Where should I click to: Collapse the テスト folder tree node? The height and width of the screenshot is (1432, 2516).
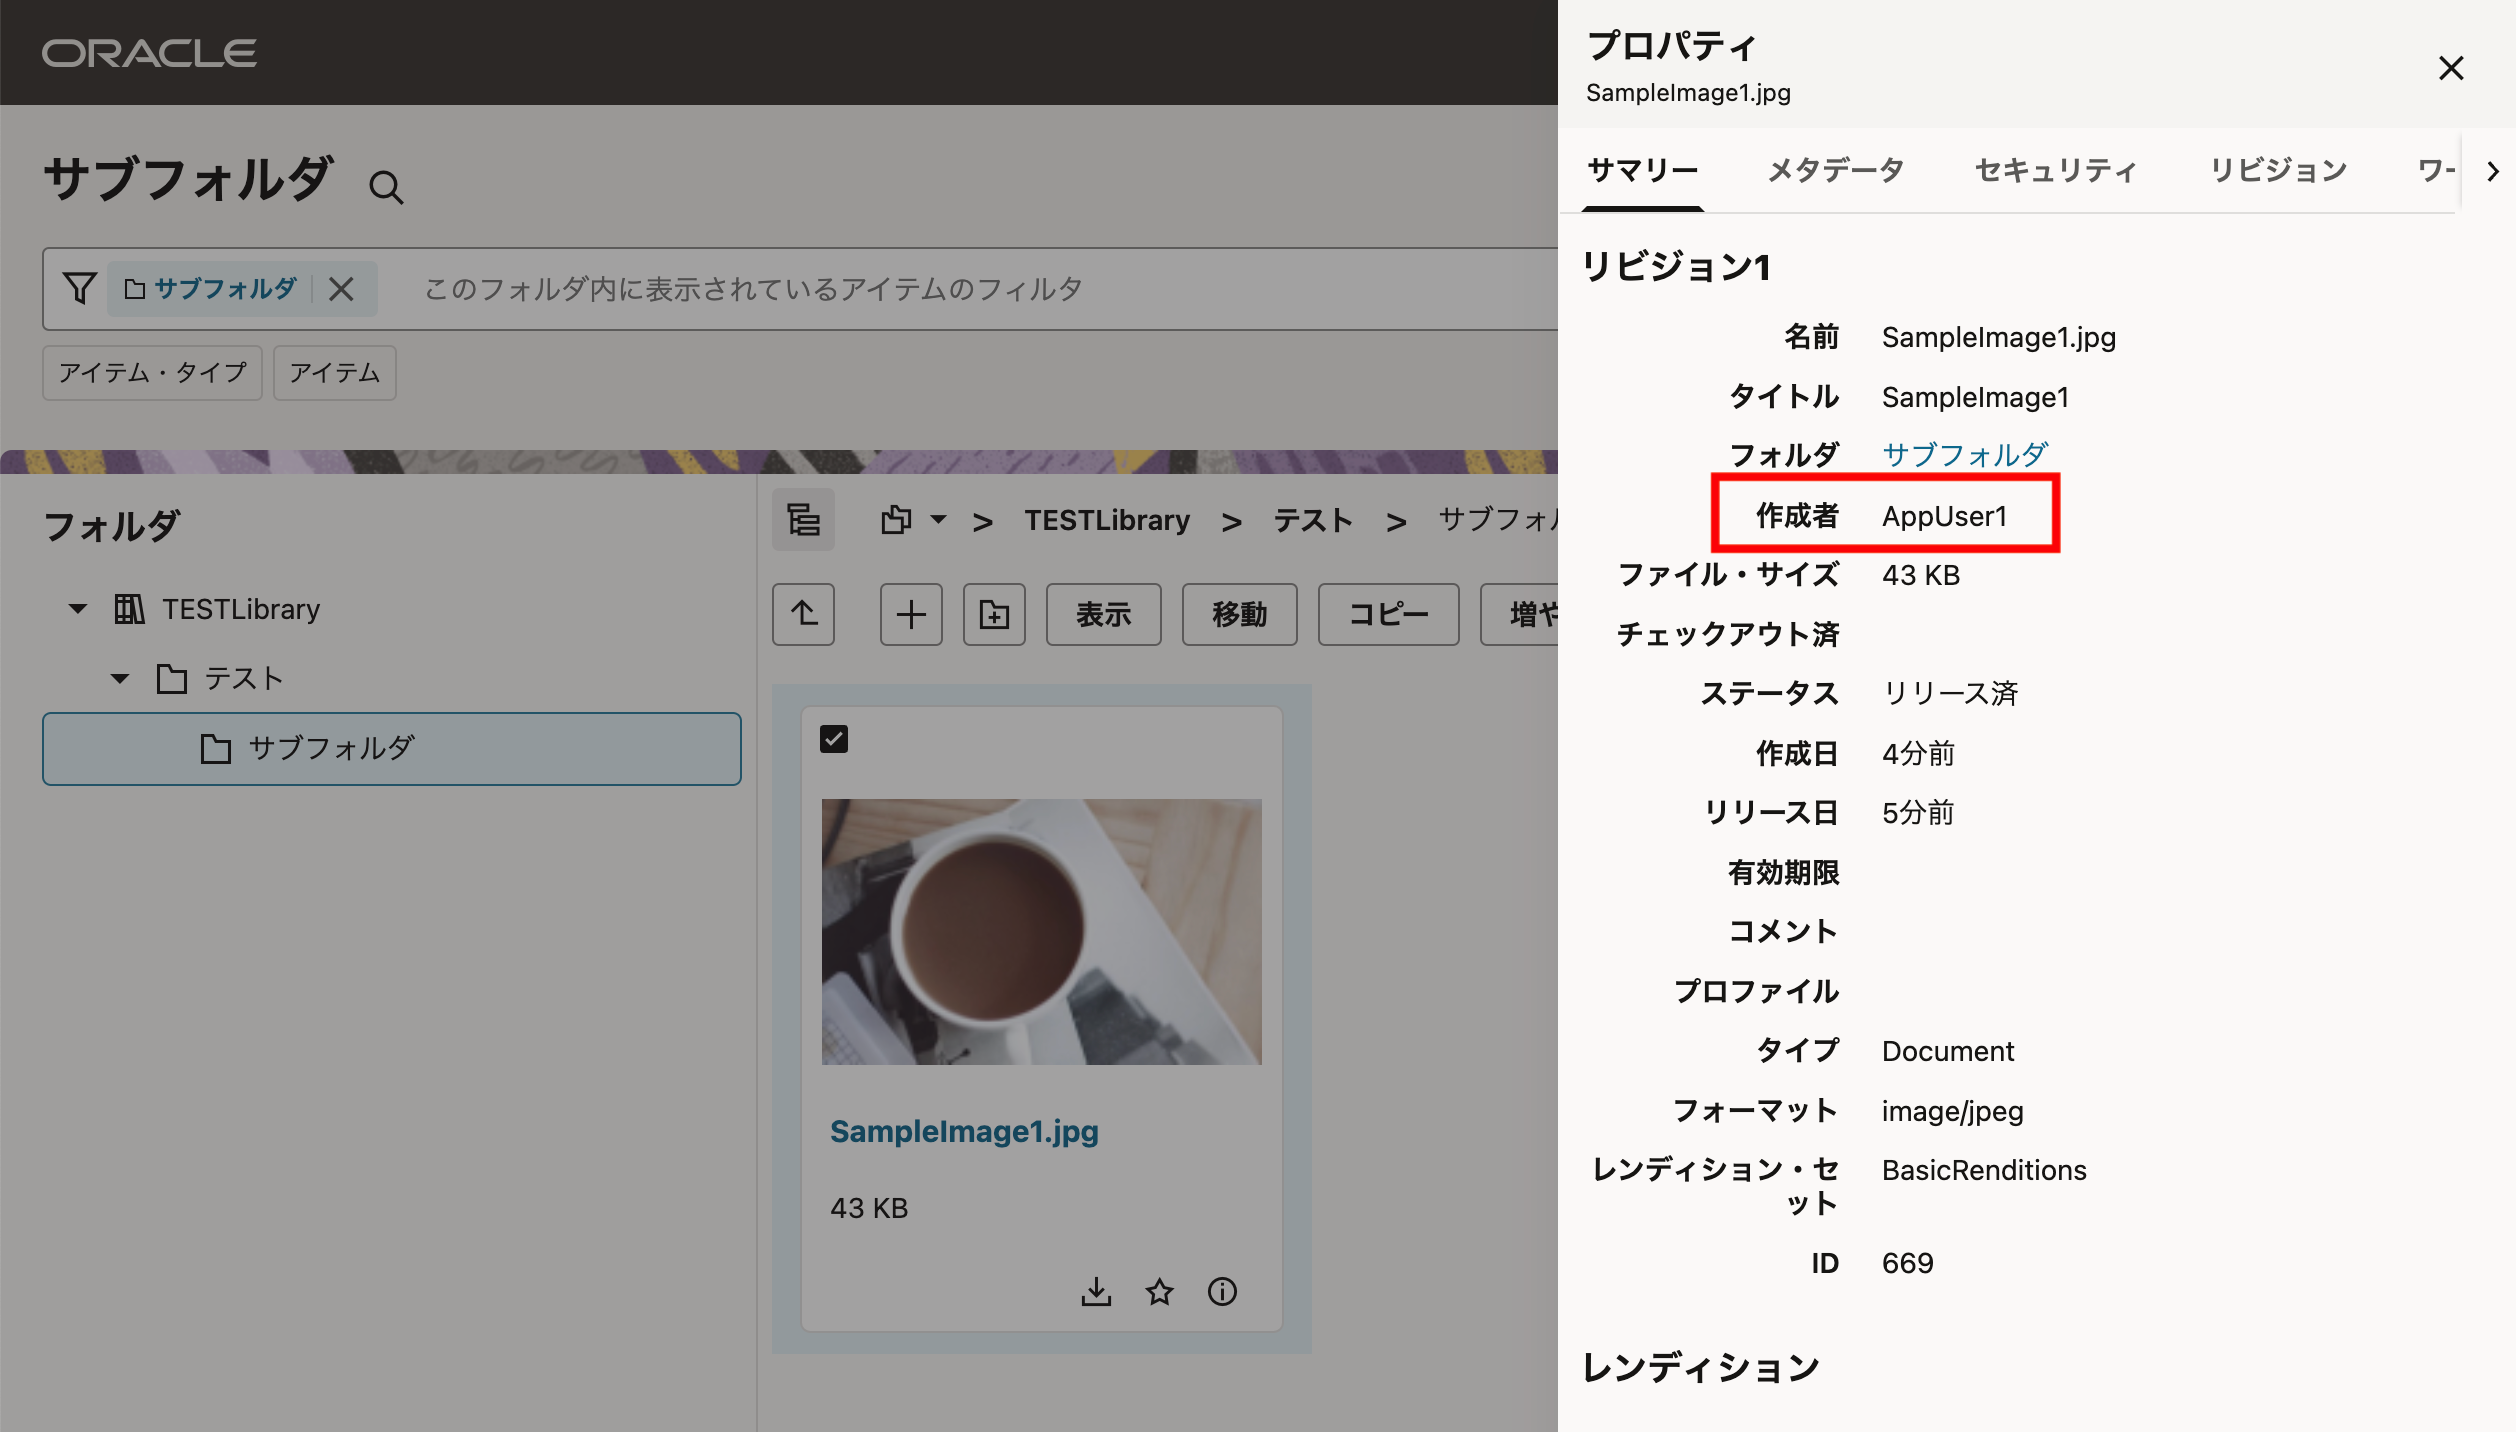click(x=120, y=679)
